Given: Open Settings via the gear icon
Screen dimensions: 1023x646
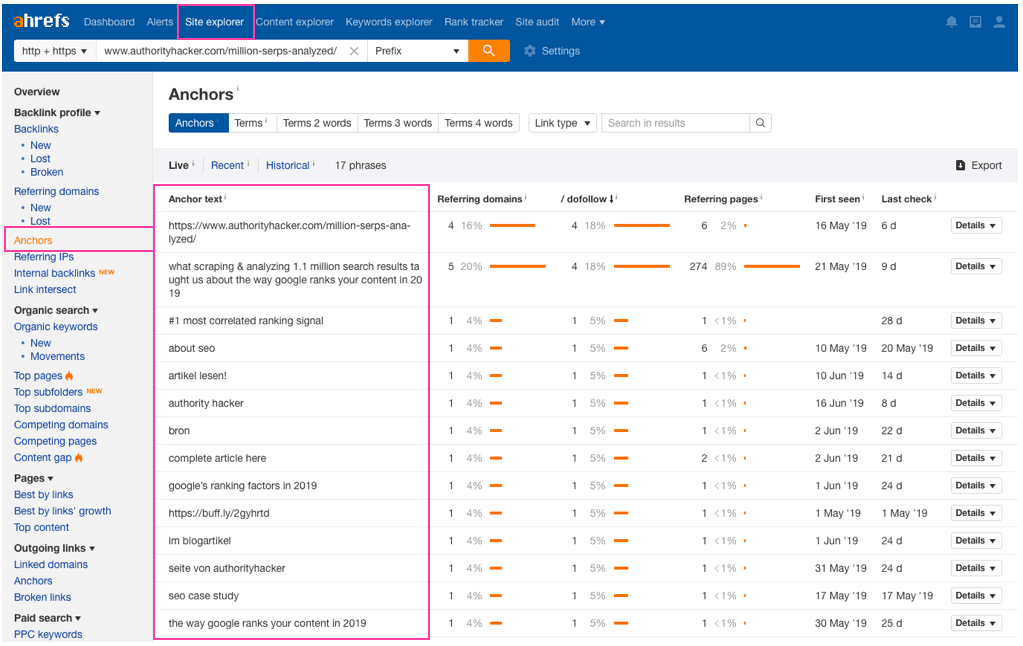Looking at the screenshot, I should pyautogui.click(x=530, y=51).
